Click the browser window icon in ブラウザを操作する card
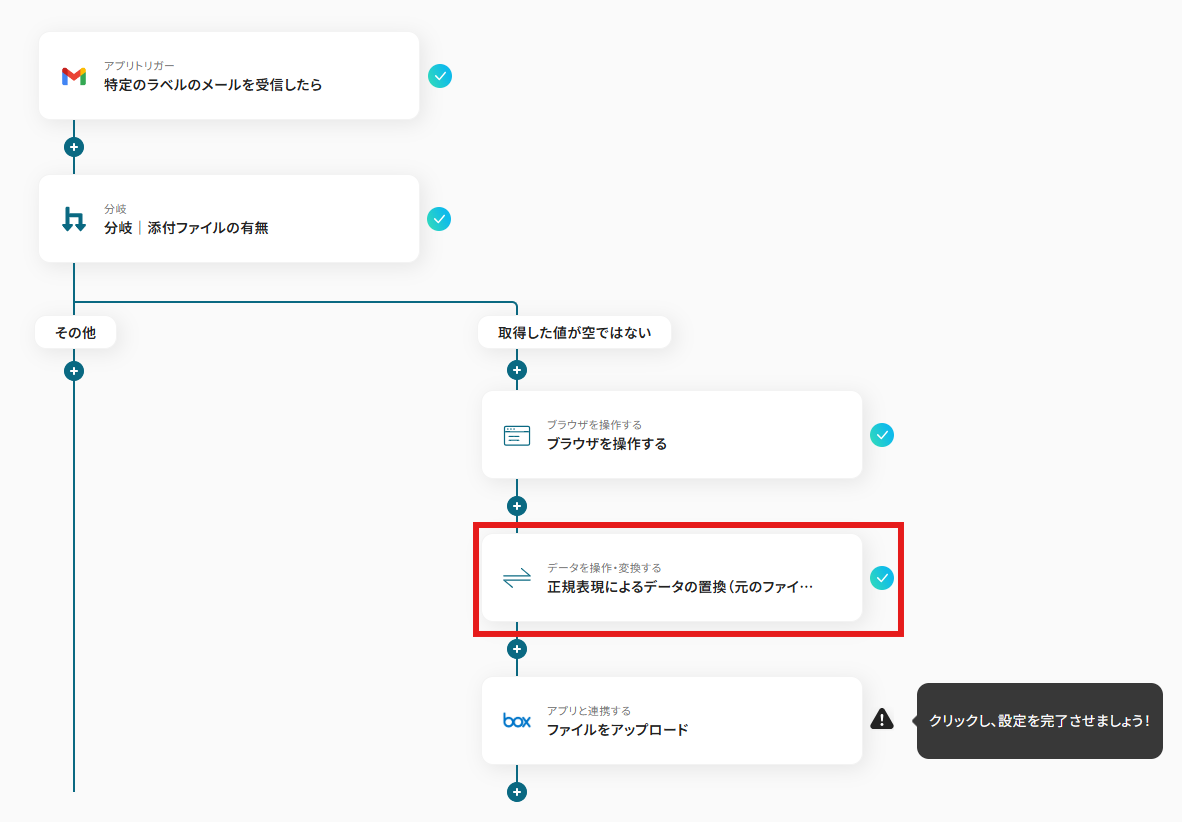Screen dimensions: 1182x822 coord(517,435)
